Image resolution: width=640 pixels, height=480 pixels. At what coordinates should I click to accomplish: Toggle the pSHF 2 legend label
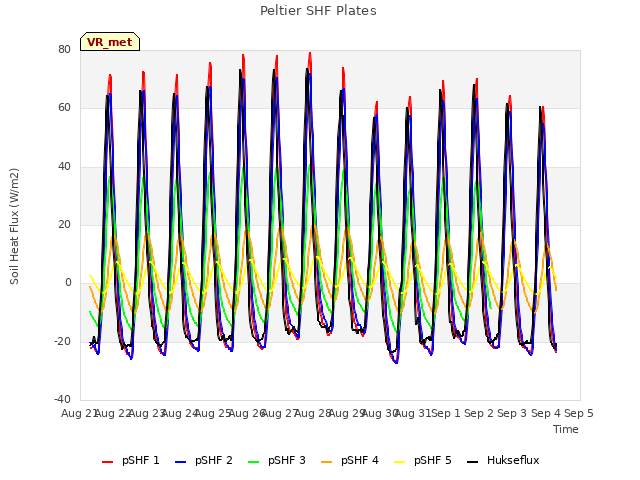click(213, 460)
